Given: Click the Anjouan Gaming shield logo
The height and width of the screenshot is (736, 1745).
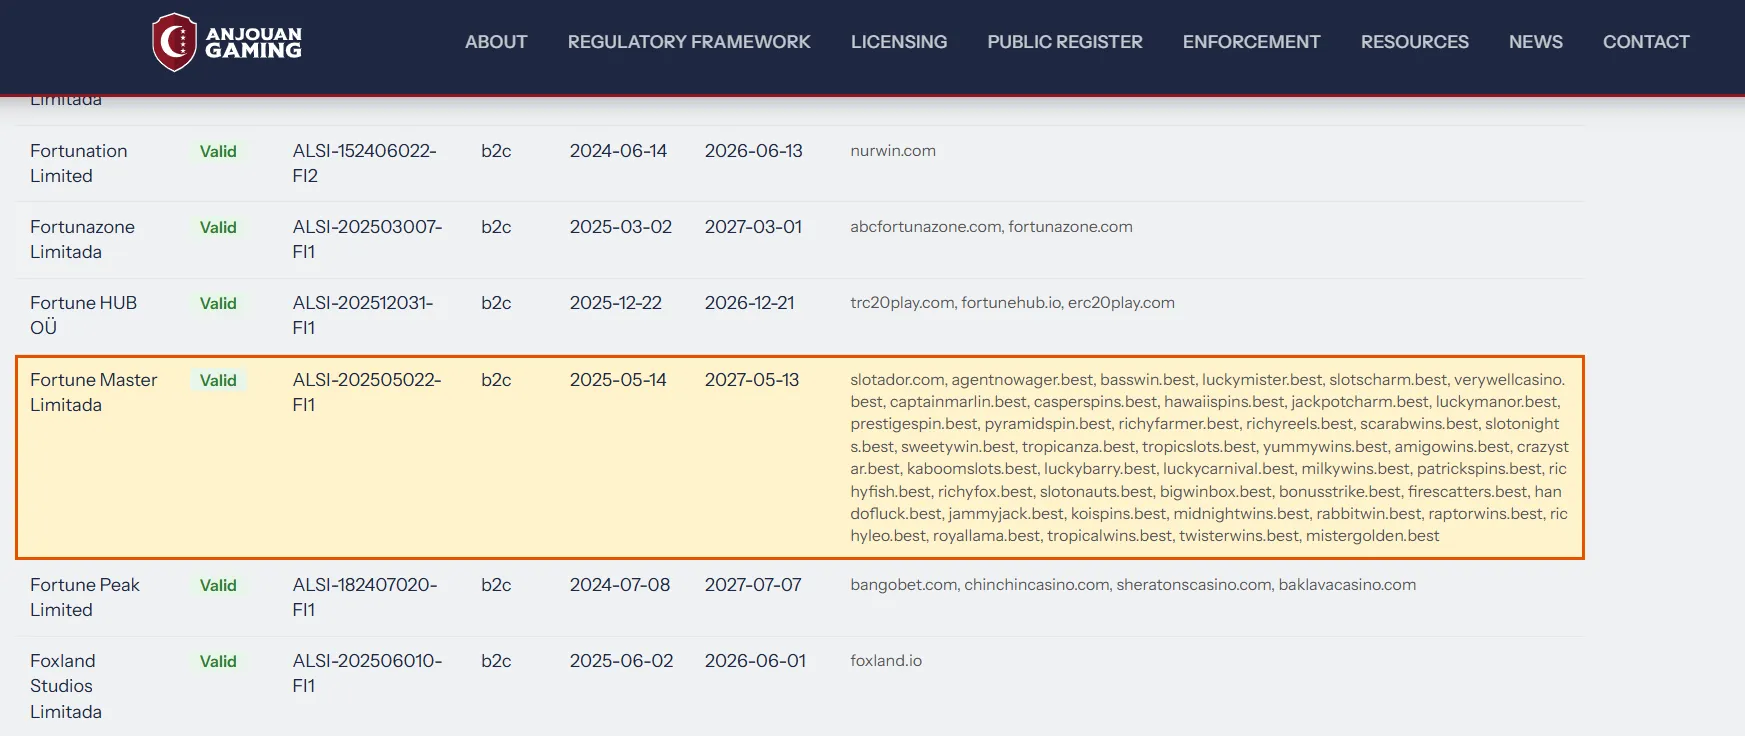Looking at the screenshot, I should 174,42.
